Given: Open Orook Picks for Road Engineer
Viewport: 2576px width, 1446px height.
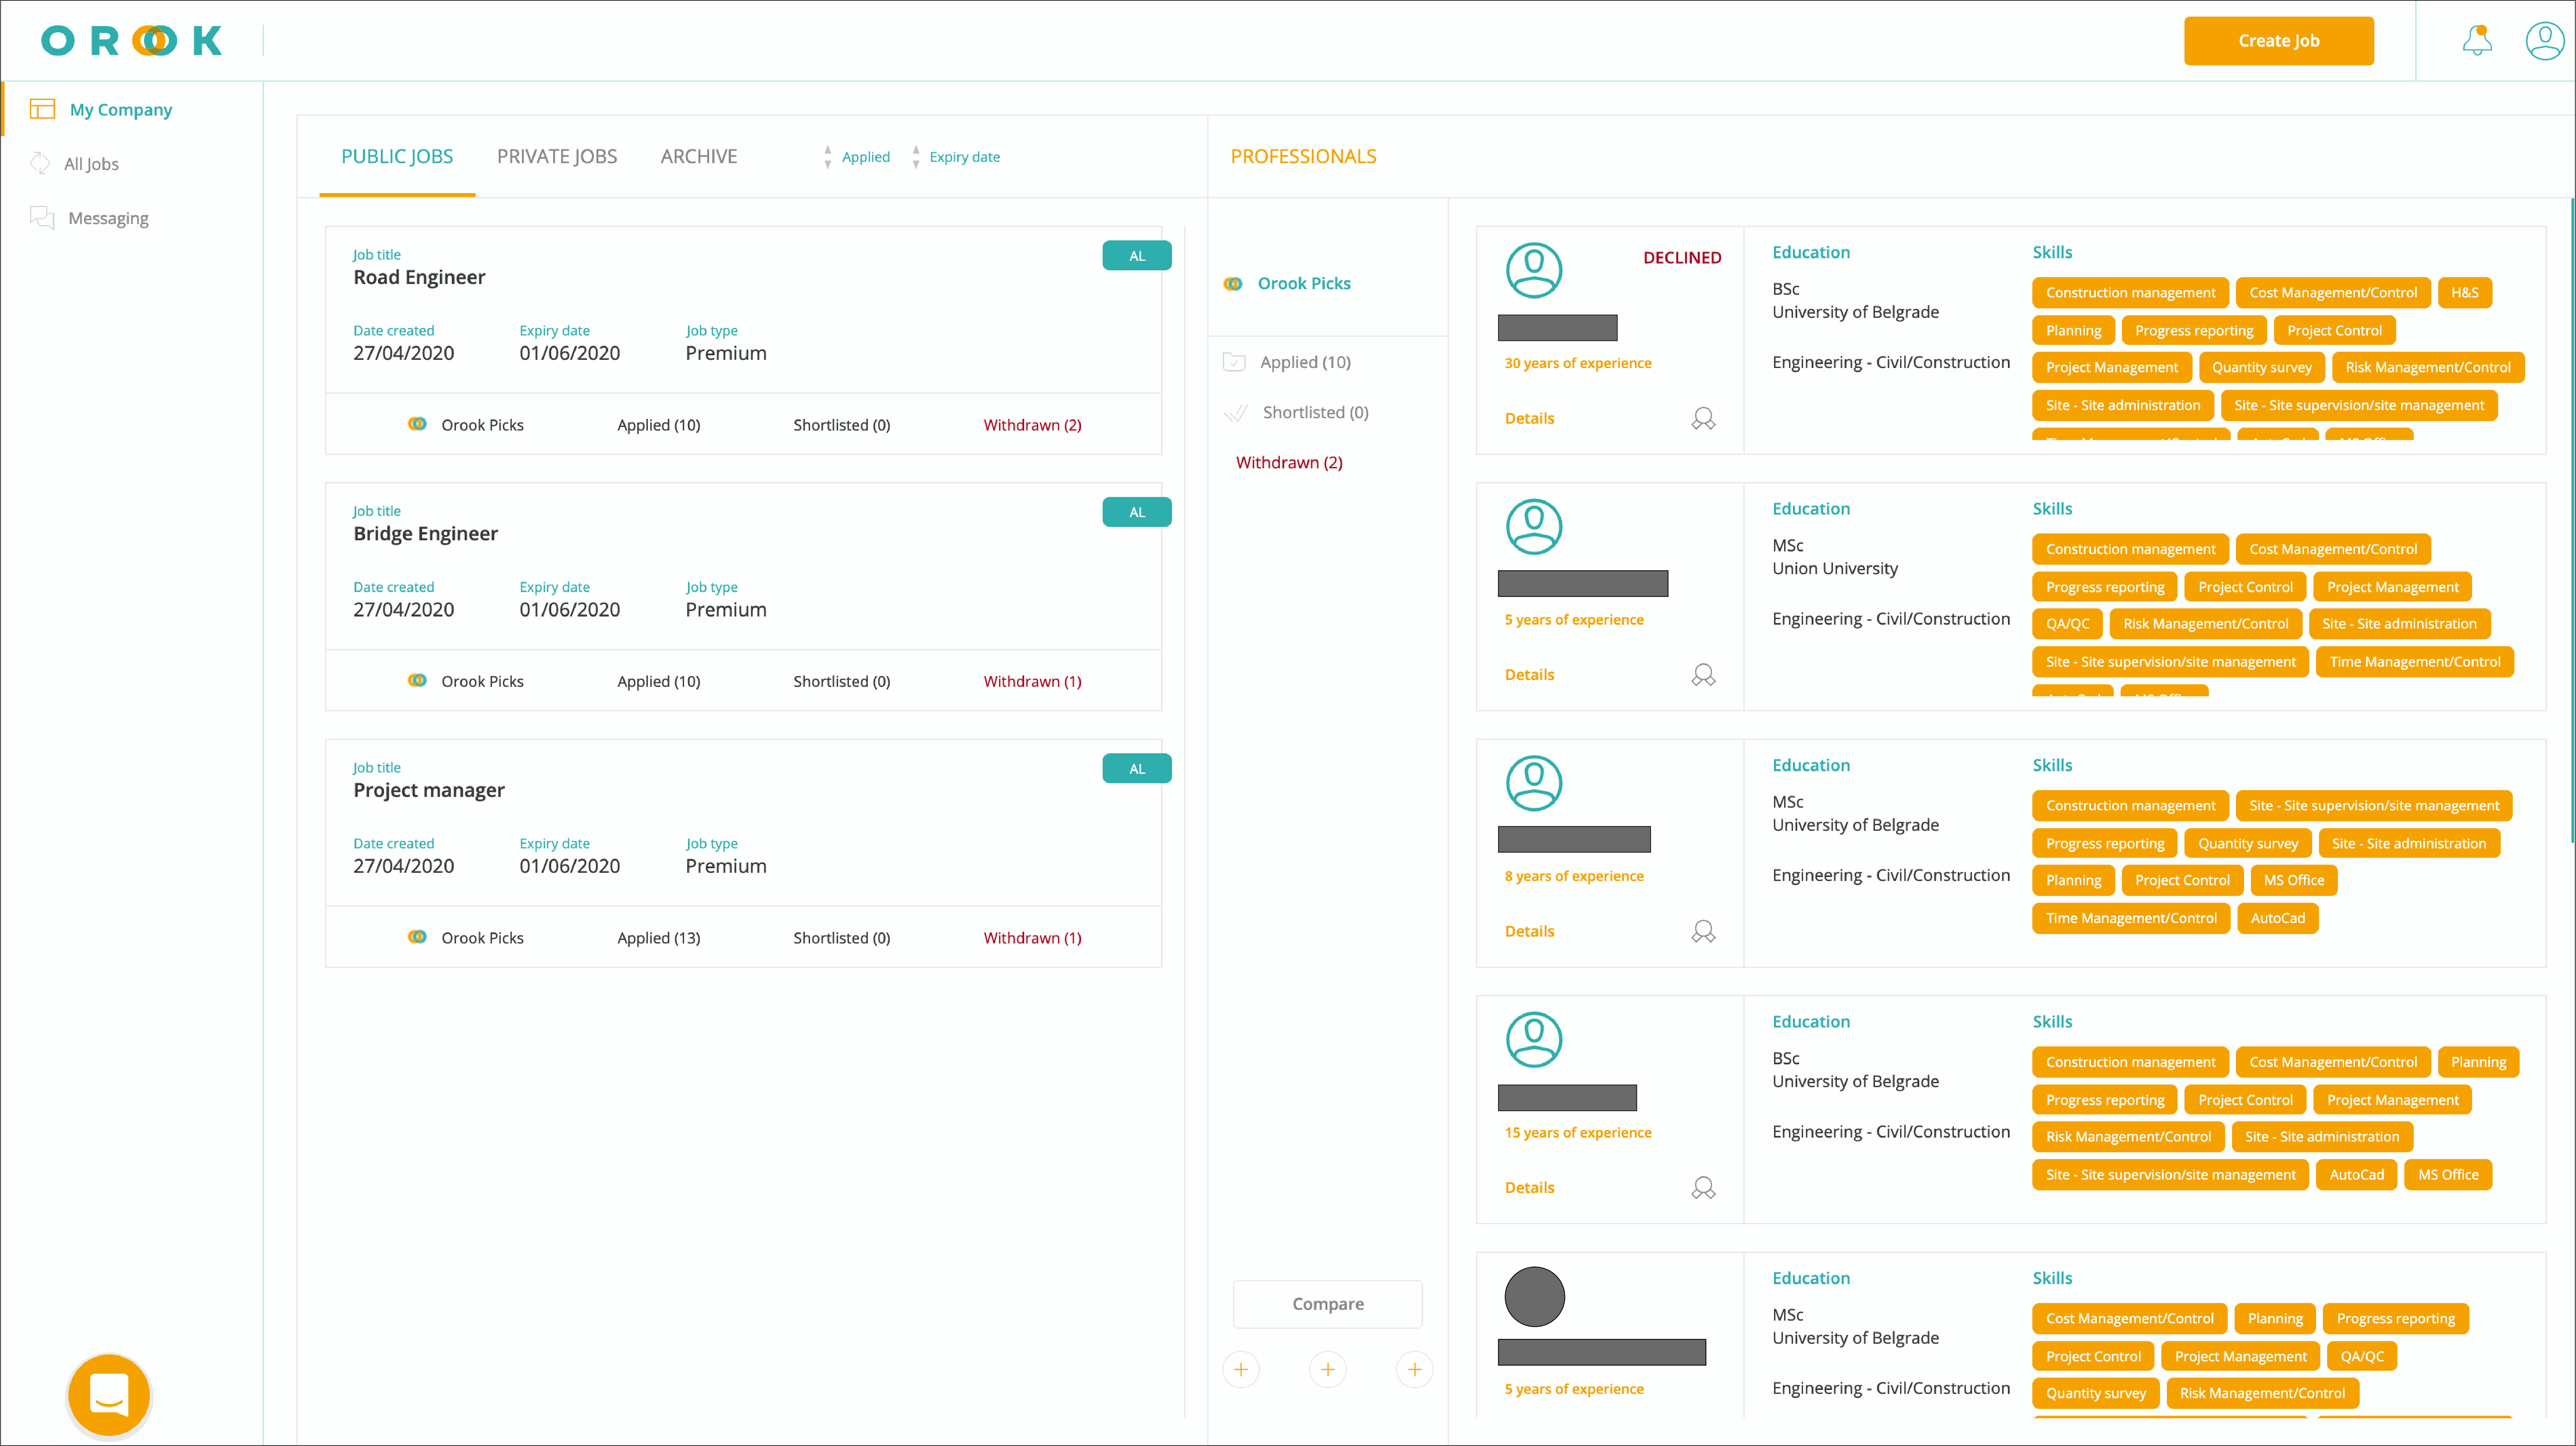Looking at the screenshot, I should coord(466,425).
